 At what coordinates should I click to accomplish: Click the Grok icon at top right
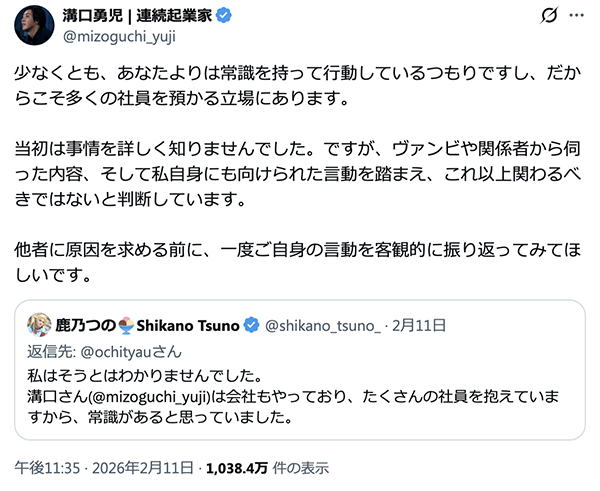pyautogui.click(x=547, y=20)
